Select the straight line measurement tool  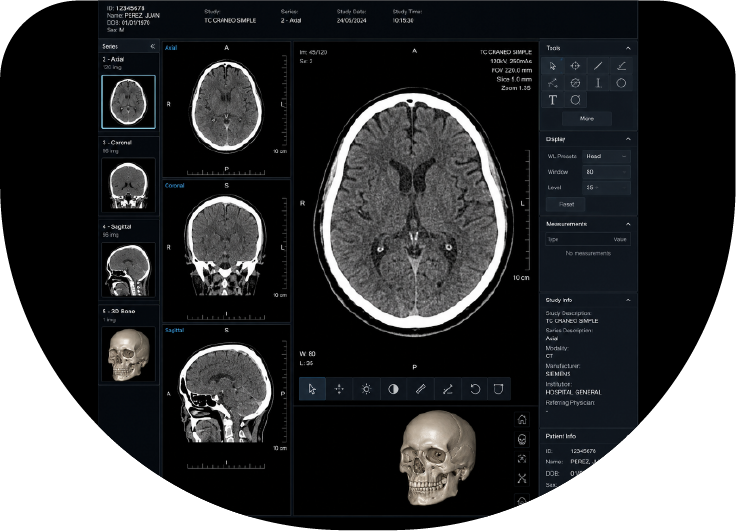pyautogui.click(x=598, y=66)
